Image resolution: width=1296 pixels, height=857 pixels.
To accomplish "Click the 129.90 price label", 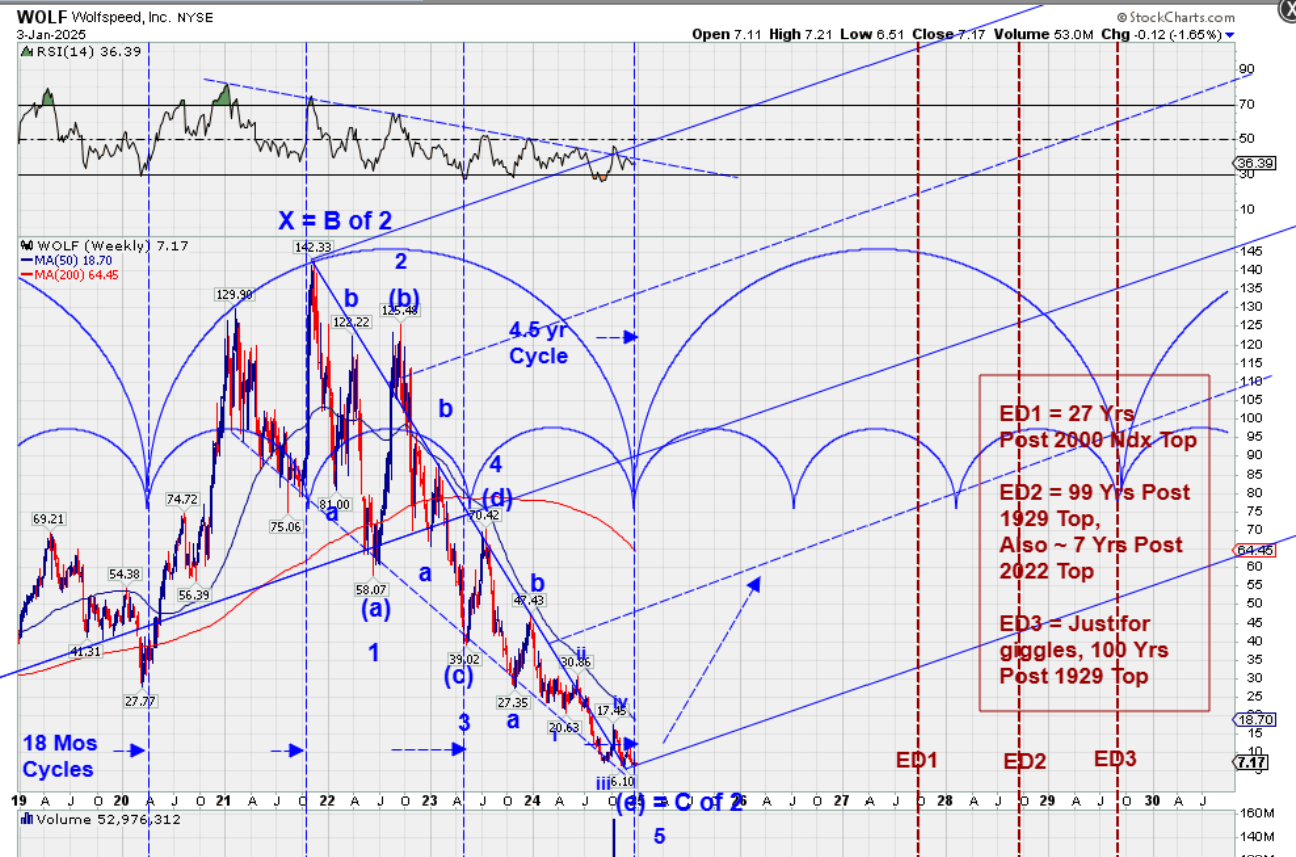I will [x=234, y=294].
